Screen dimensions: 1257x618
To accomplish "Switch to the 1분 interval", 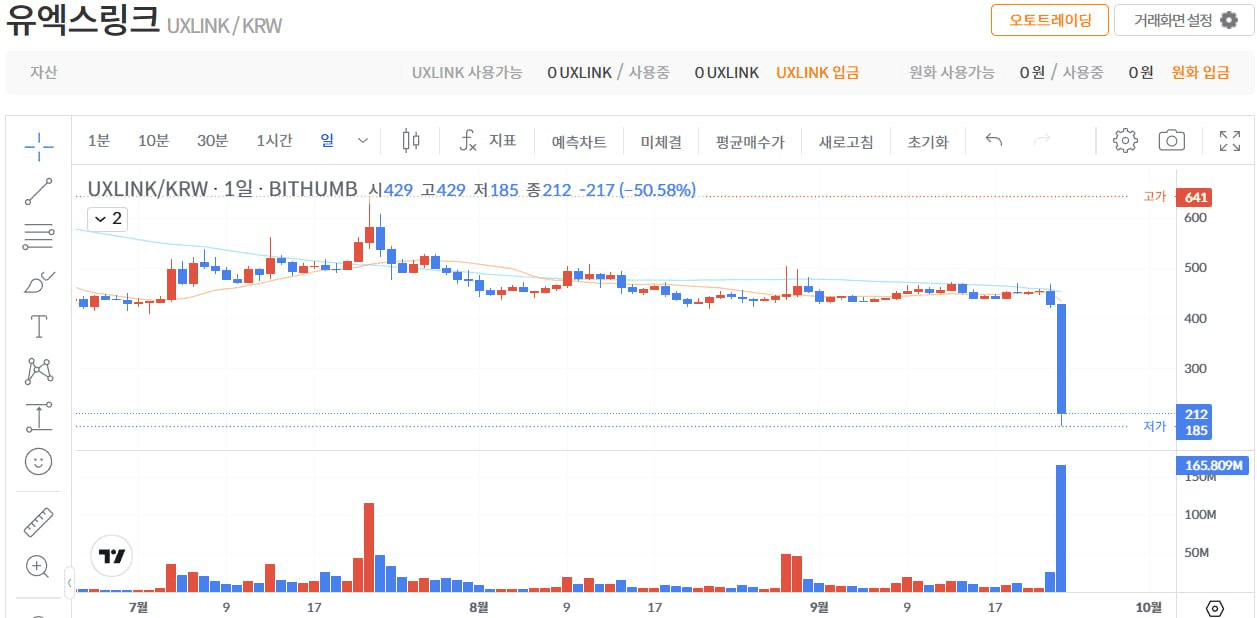I will click(x=99, y=141).
